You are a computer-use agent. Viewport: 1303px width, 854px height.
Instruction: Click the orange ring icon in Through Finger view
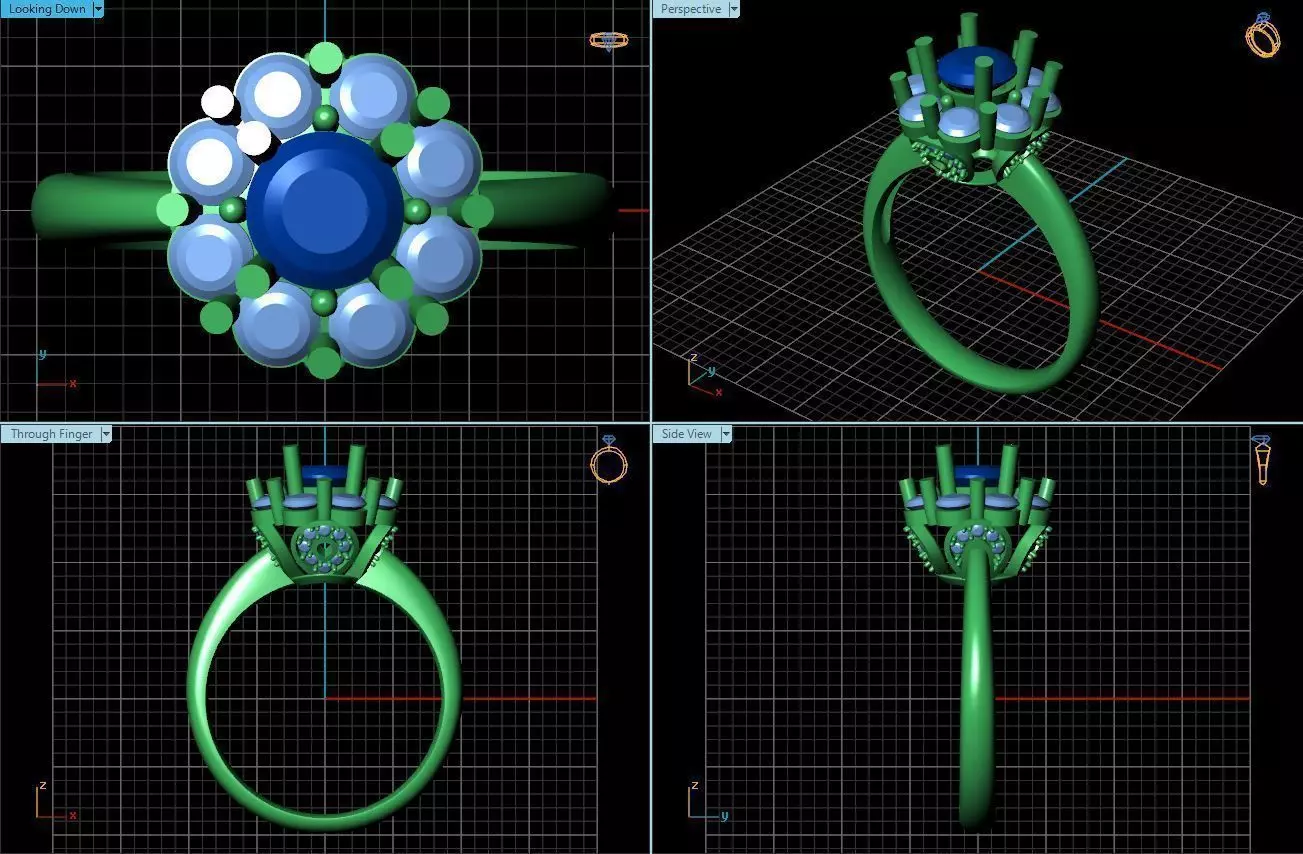pyautogui.click(x=608, y=460)
